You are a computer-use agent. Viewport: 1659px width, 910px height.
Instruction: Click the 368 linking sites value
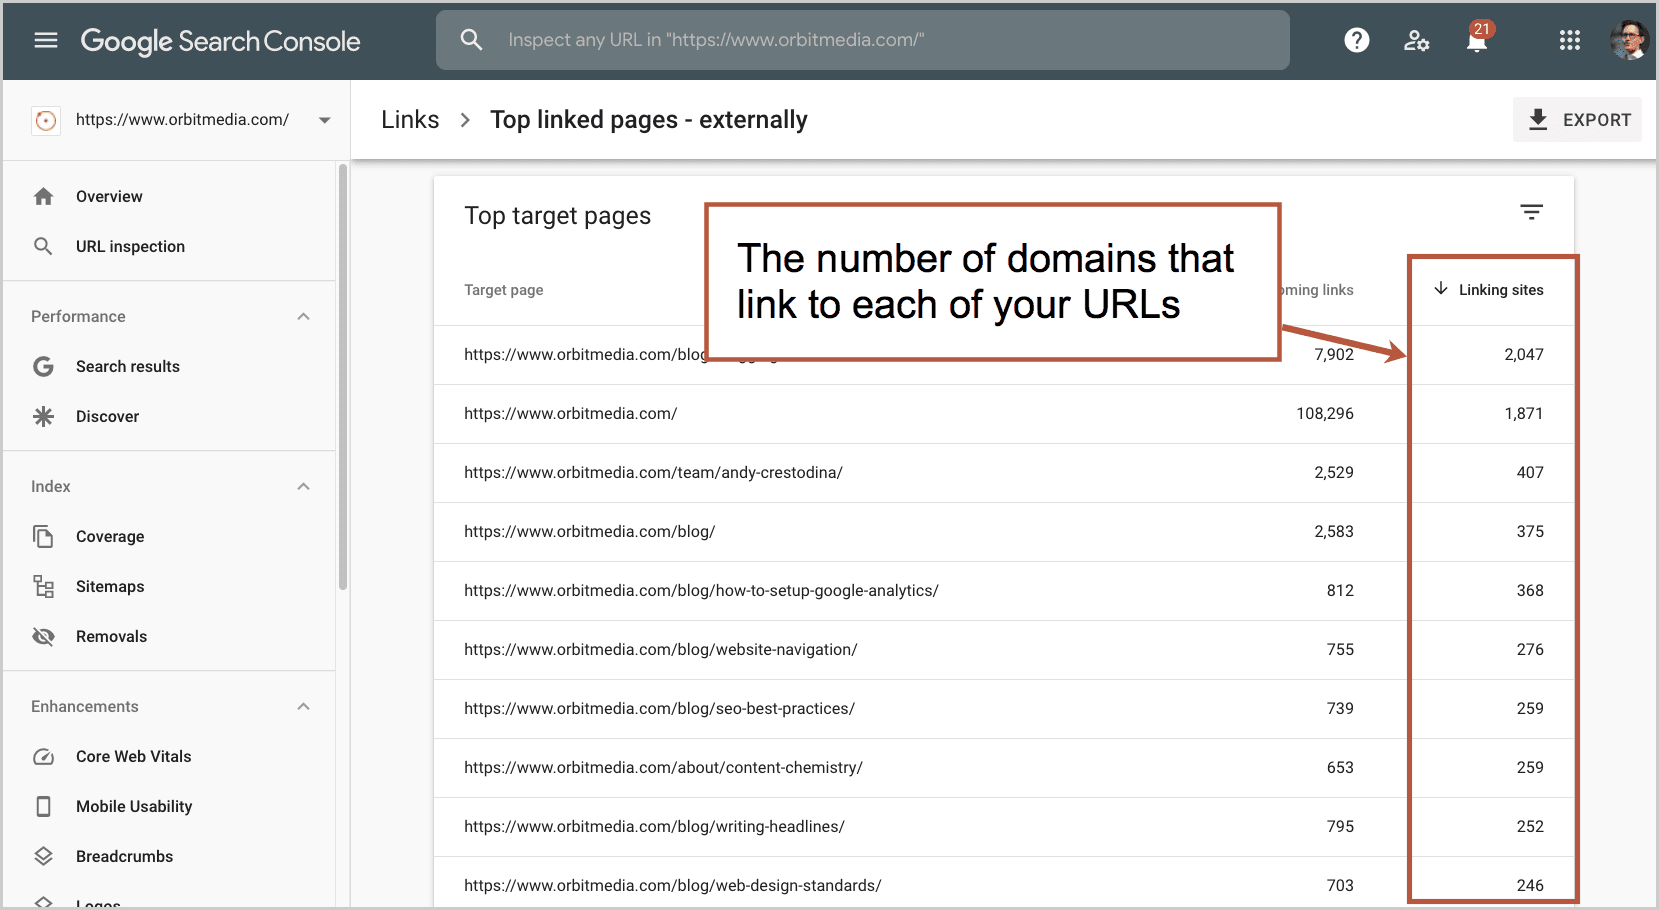click(x=1530, y=591)
